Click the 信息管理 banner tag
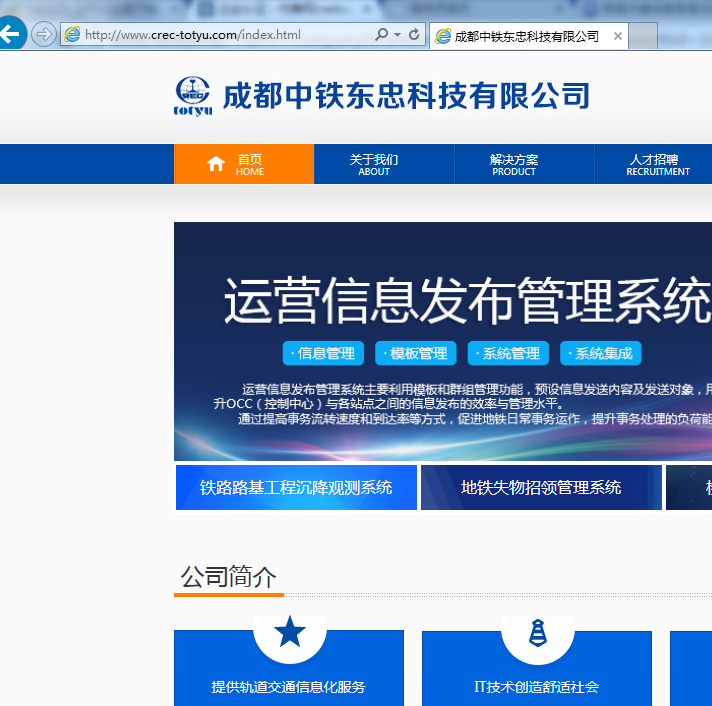This screenshot has width=712, height=706. coord(323,353)
